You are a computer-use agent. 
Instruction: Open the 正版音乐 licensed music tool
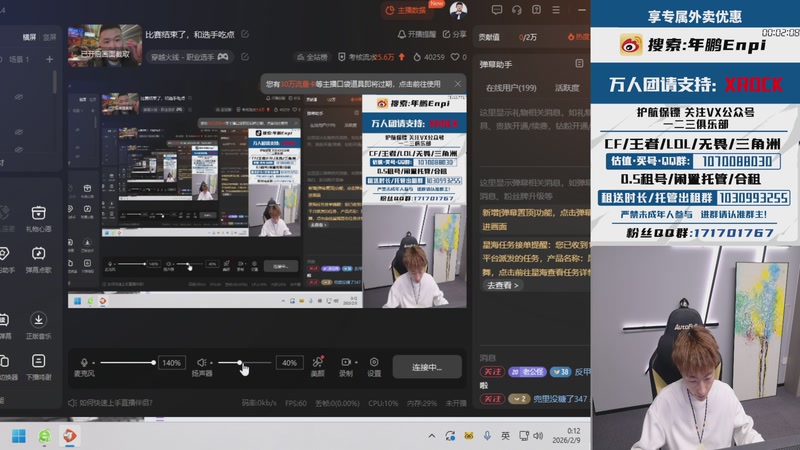coord(38,327)
